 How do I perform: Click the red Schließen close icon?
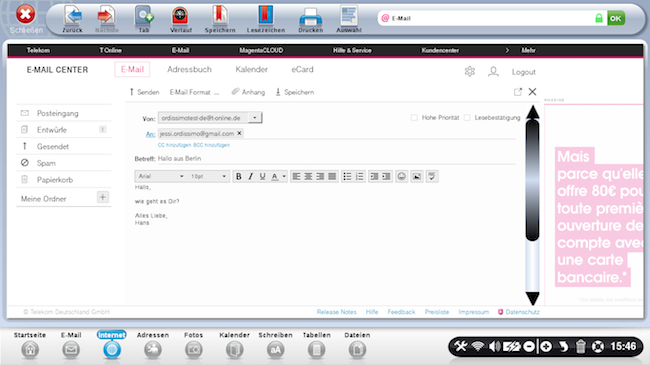tap(26, 14)
